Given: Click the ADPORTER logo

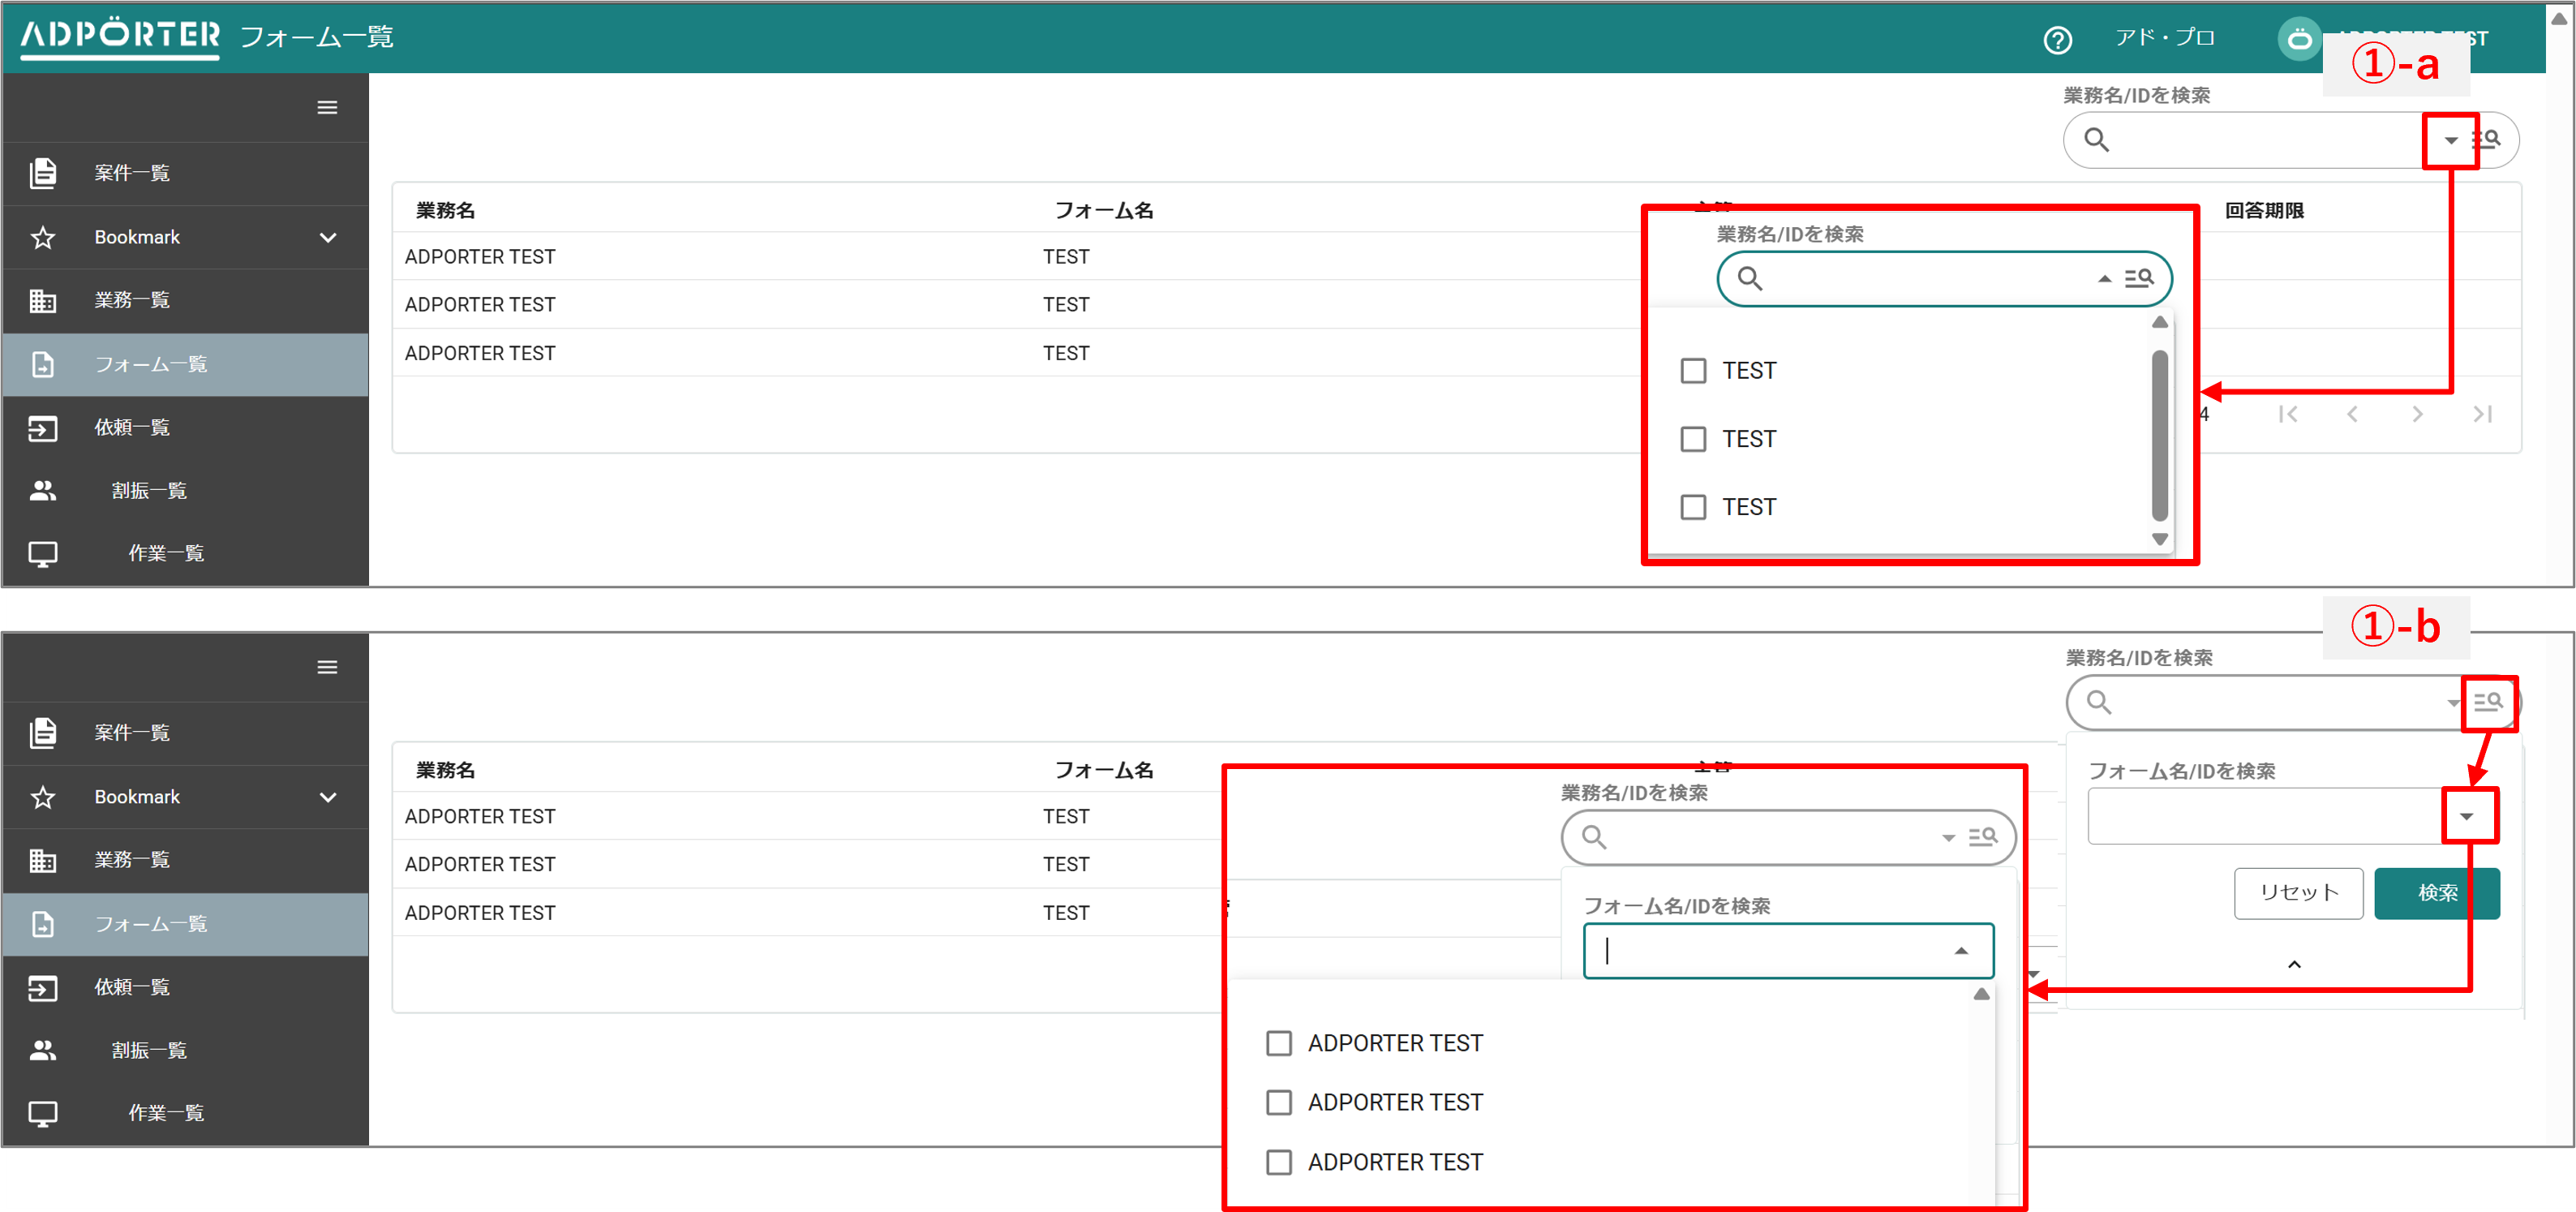Looking at the screenshot, I should coord(120,36).
